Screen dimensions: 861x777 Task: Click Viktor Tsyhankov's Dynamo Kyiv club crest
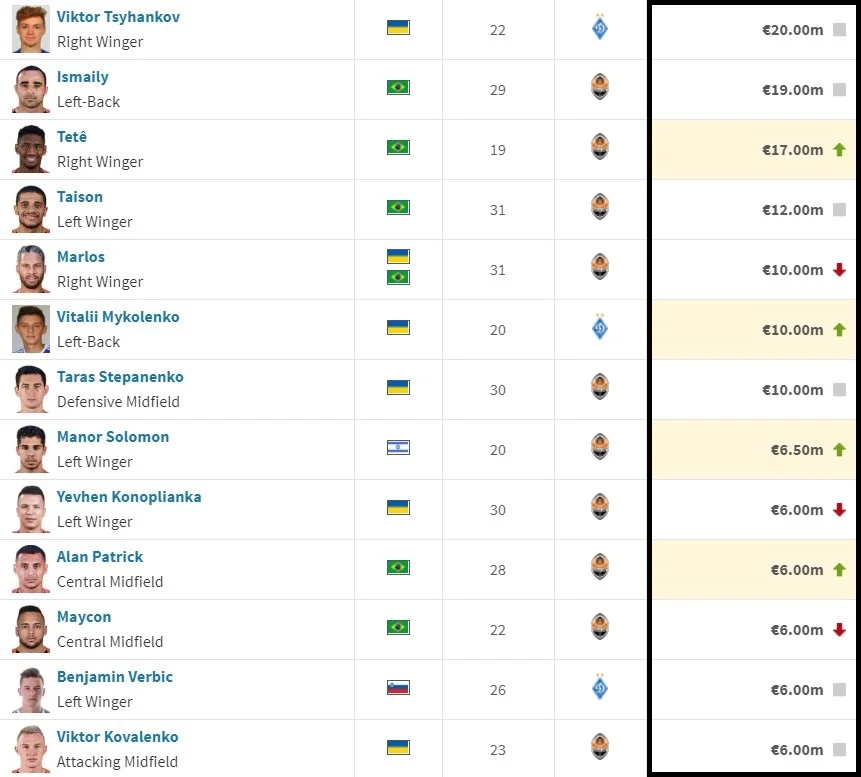600,28
